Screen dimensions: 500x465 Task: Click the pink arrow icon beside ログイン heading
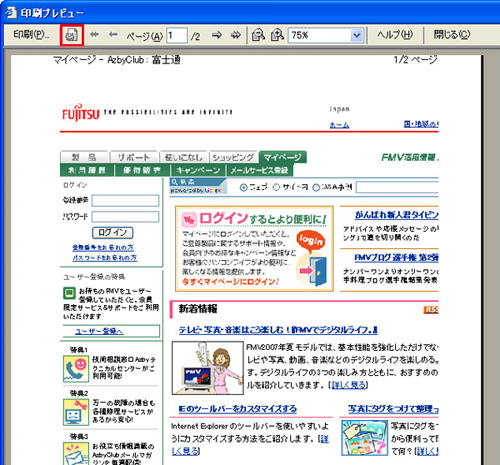pyautogui.click(x=189, y=220)
